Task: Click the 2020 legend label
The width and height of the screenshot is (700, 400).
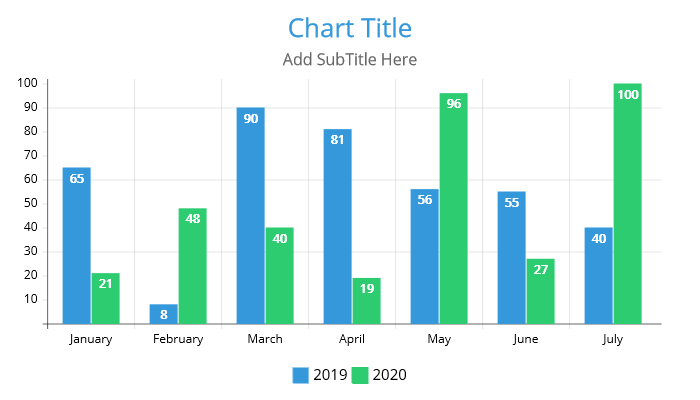Action: click(x=389, y=375)
